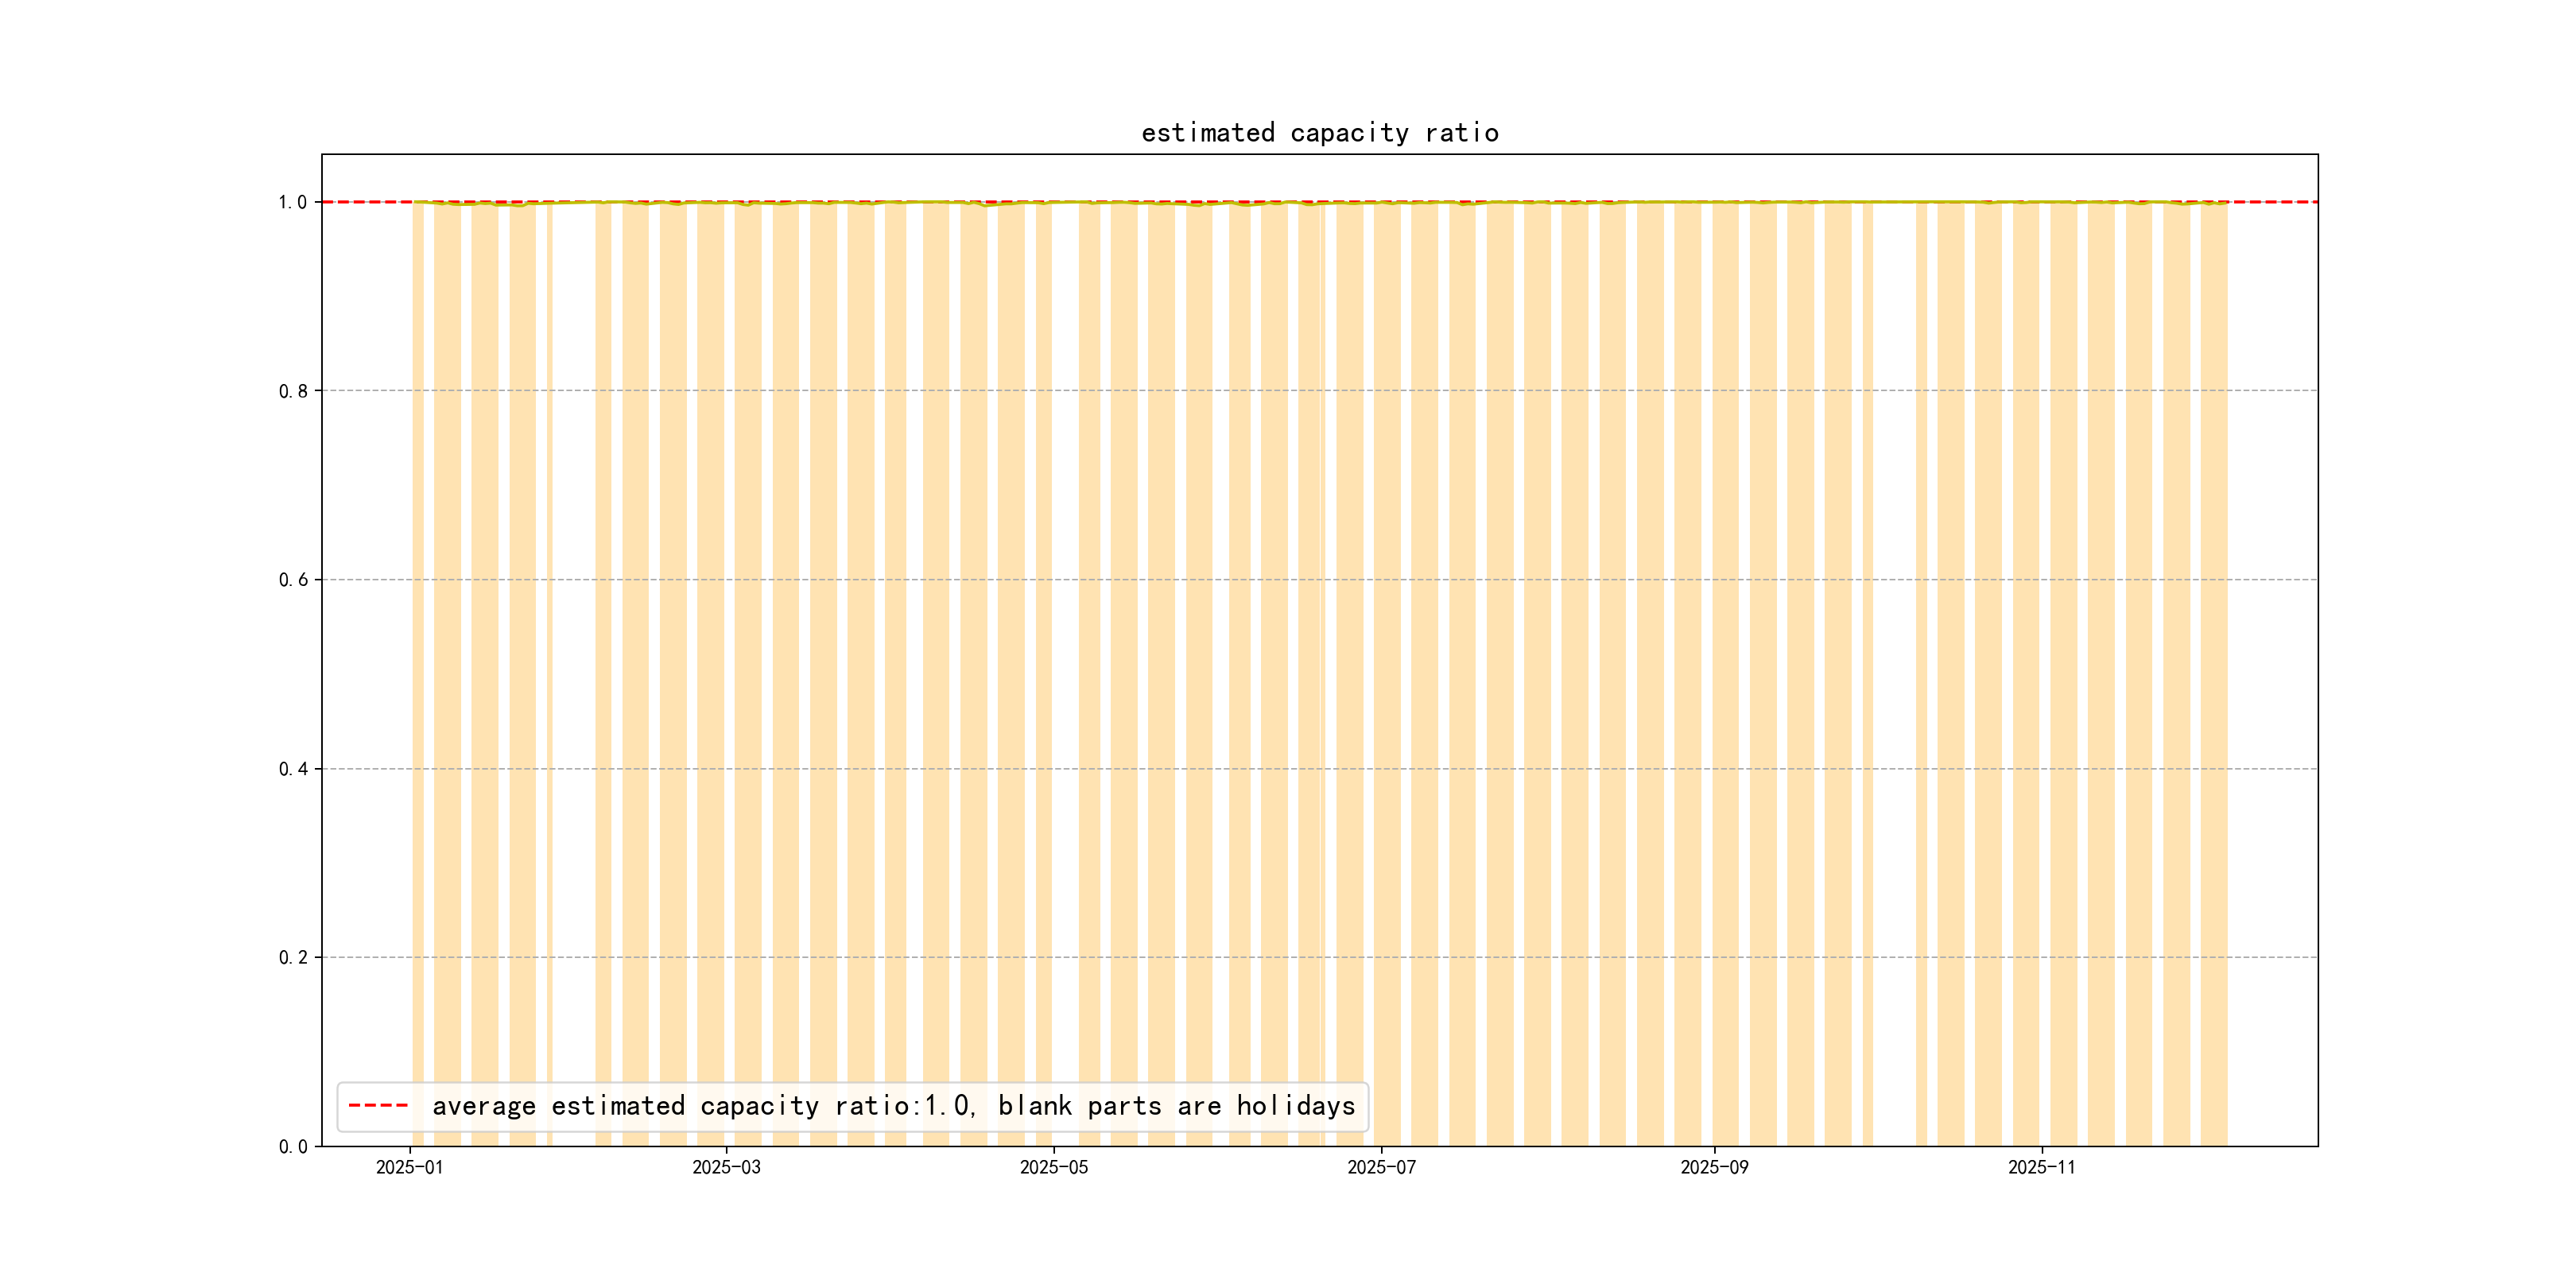The height and width of the screenshot is (1288, 2576).
Task: Click the 2025-03 x-axis label
Action: pos(726,1168)
